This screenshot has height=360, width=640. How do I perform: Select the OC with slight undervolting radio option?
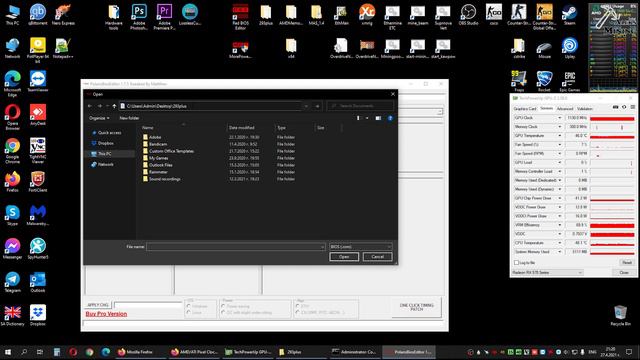(x=223, y=312)
